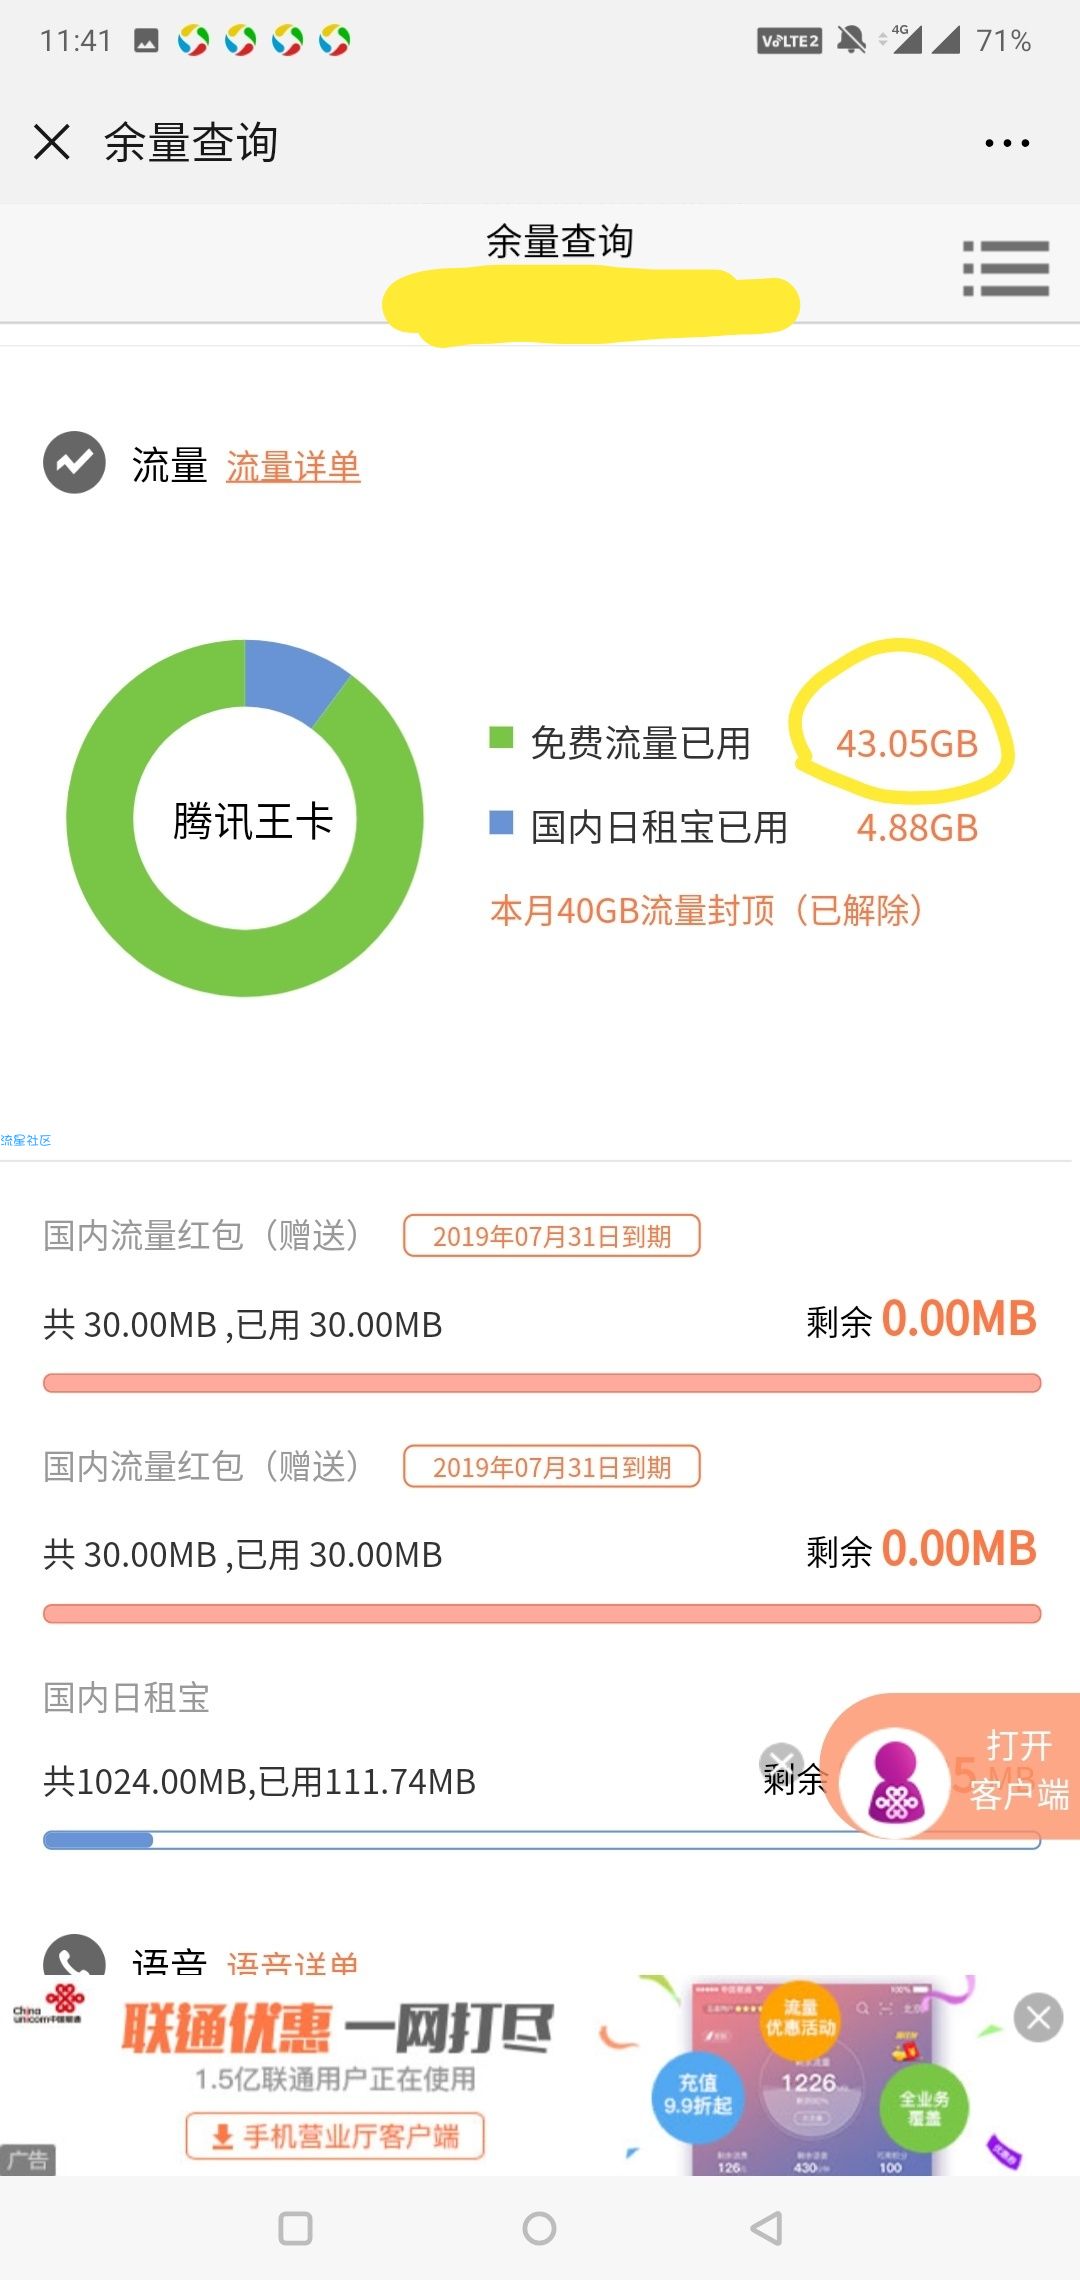The width and height of the screenshot is (1080, 2280).
Task: Tap 手机营业厅客户端 download button
Action: point(335,2136)
